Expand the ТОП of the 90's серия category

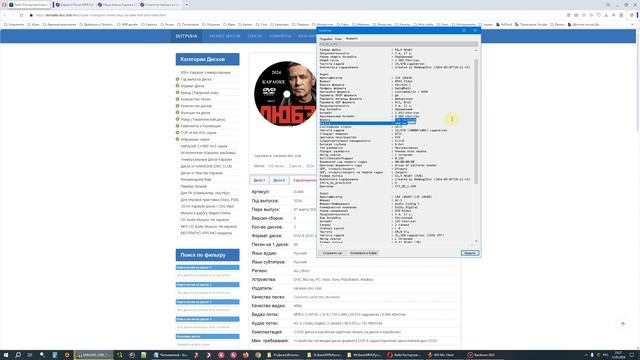[178, 133]
